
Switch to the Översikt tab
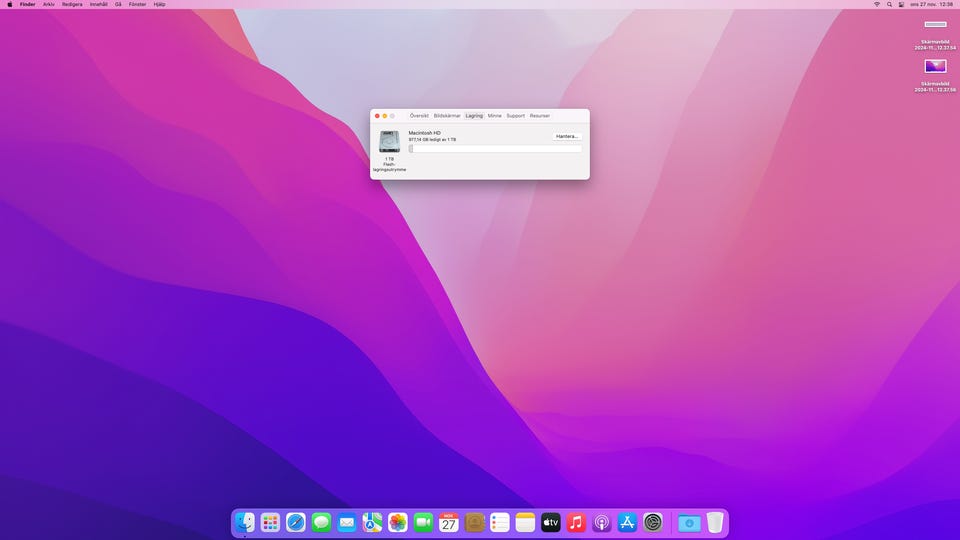click(419, 116)
